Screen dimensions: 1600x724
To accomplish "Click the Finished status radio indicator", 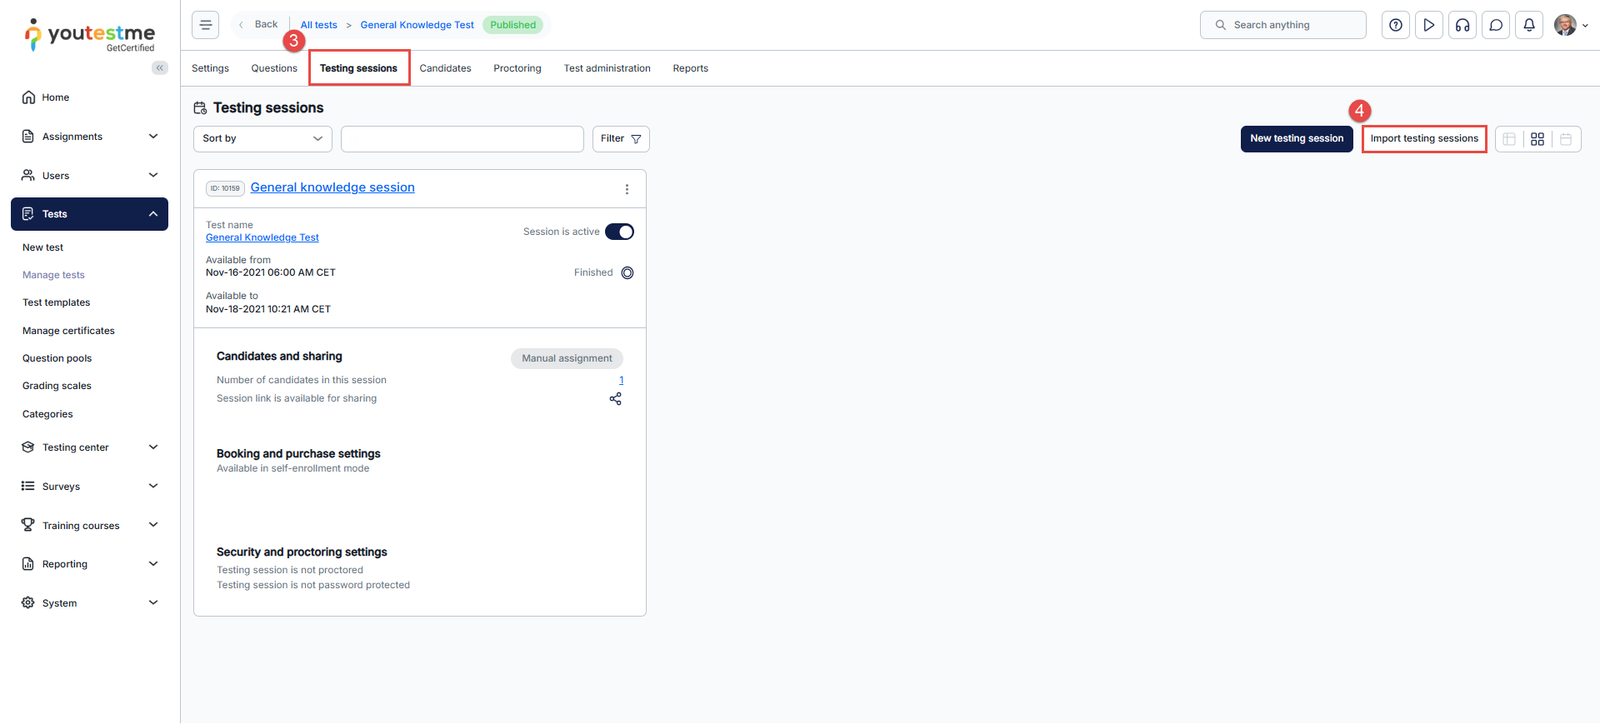I will click(628, 273).
